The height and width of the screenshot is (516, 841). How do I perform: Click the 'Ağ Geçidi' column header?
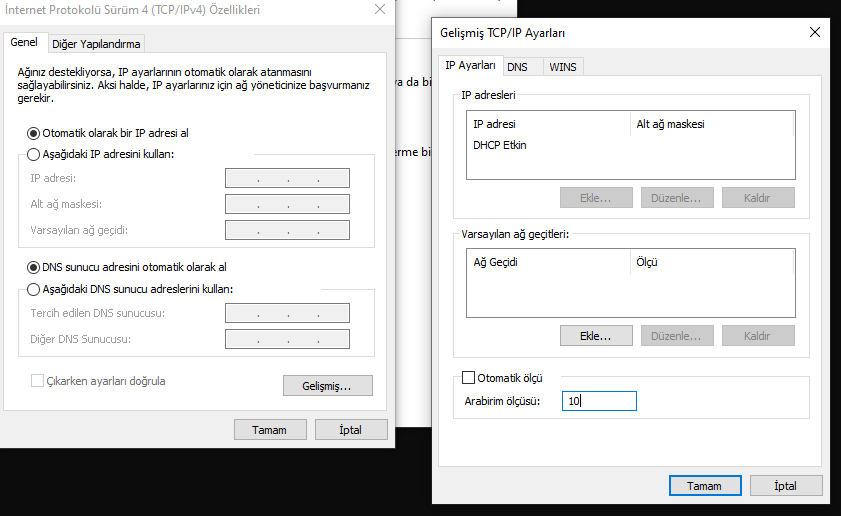click(549, 262)
